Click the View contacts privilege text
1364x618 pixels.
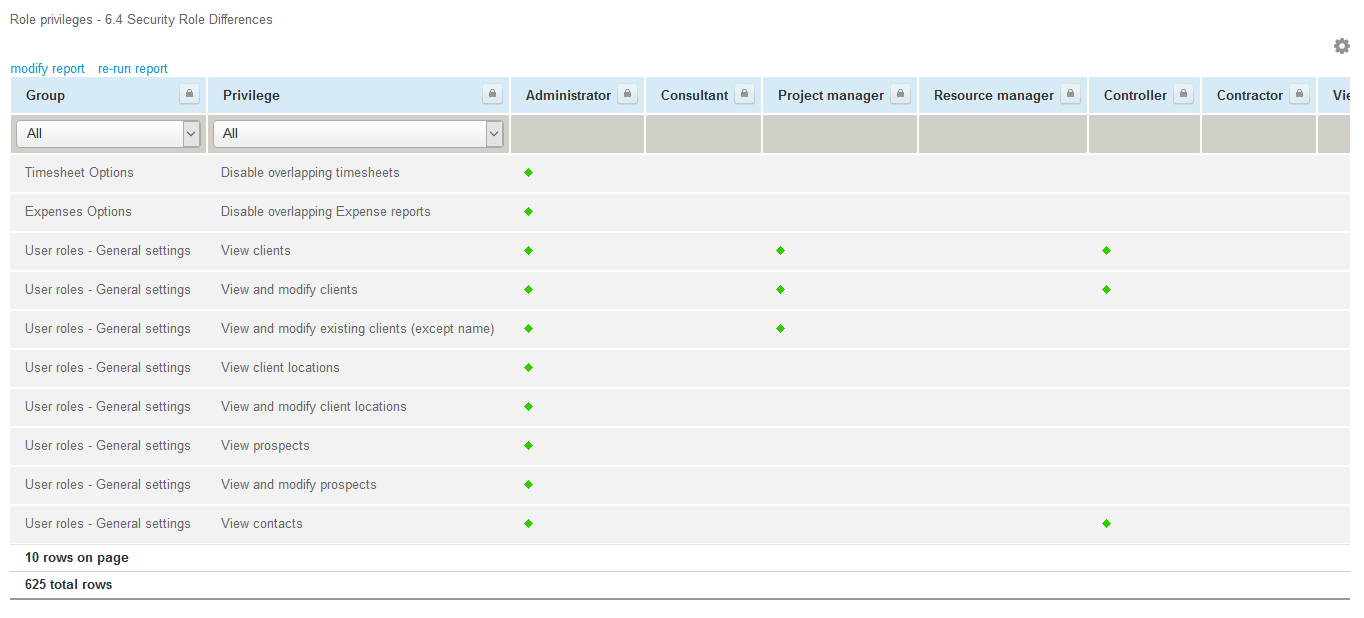tap(262, 523)
